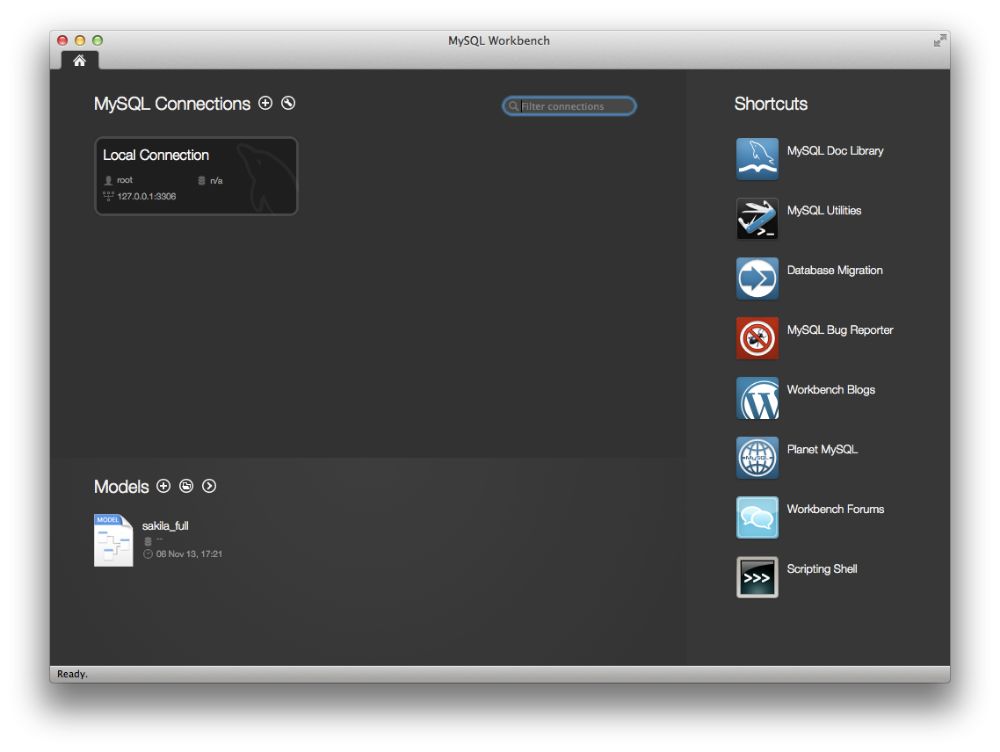Viewport: 1000px width, 752px height.
Task: Click the 08 Nov 13, 17:21 timestamp
Action: [189, 554]
